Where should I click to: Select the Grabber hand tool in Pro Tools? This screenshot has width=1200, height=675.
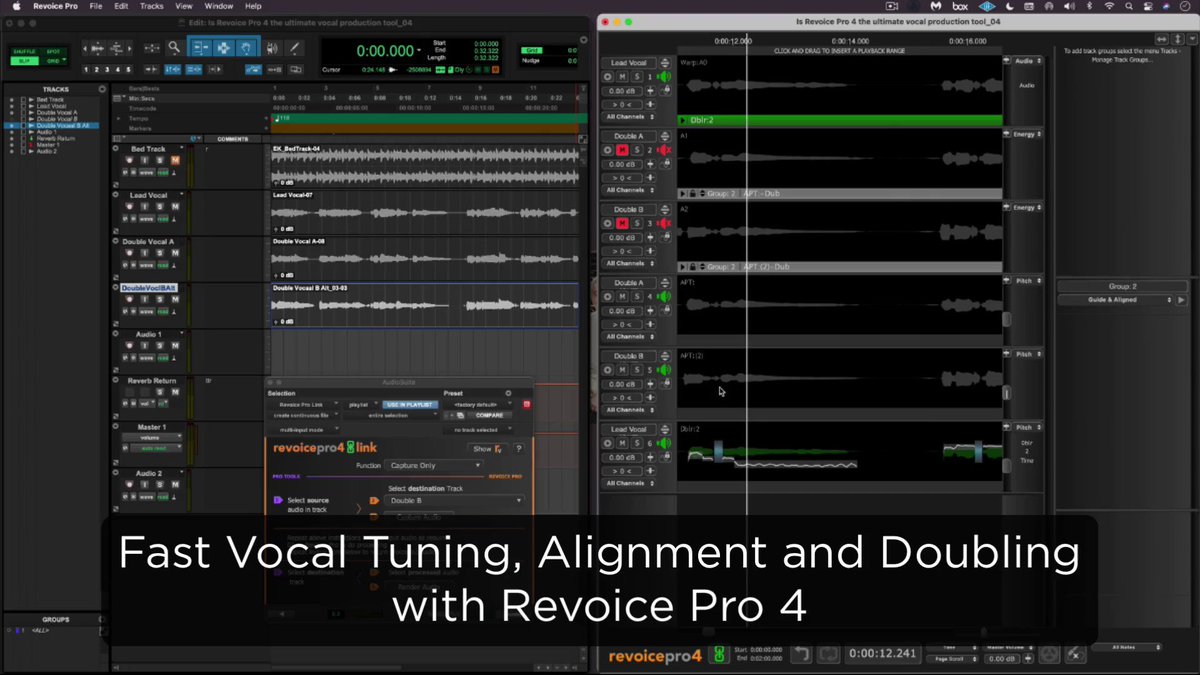click(x=246, y=48)
